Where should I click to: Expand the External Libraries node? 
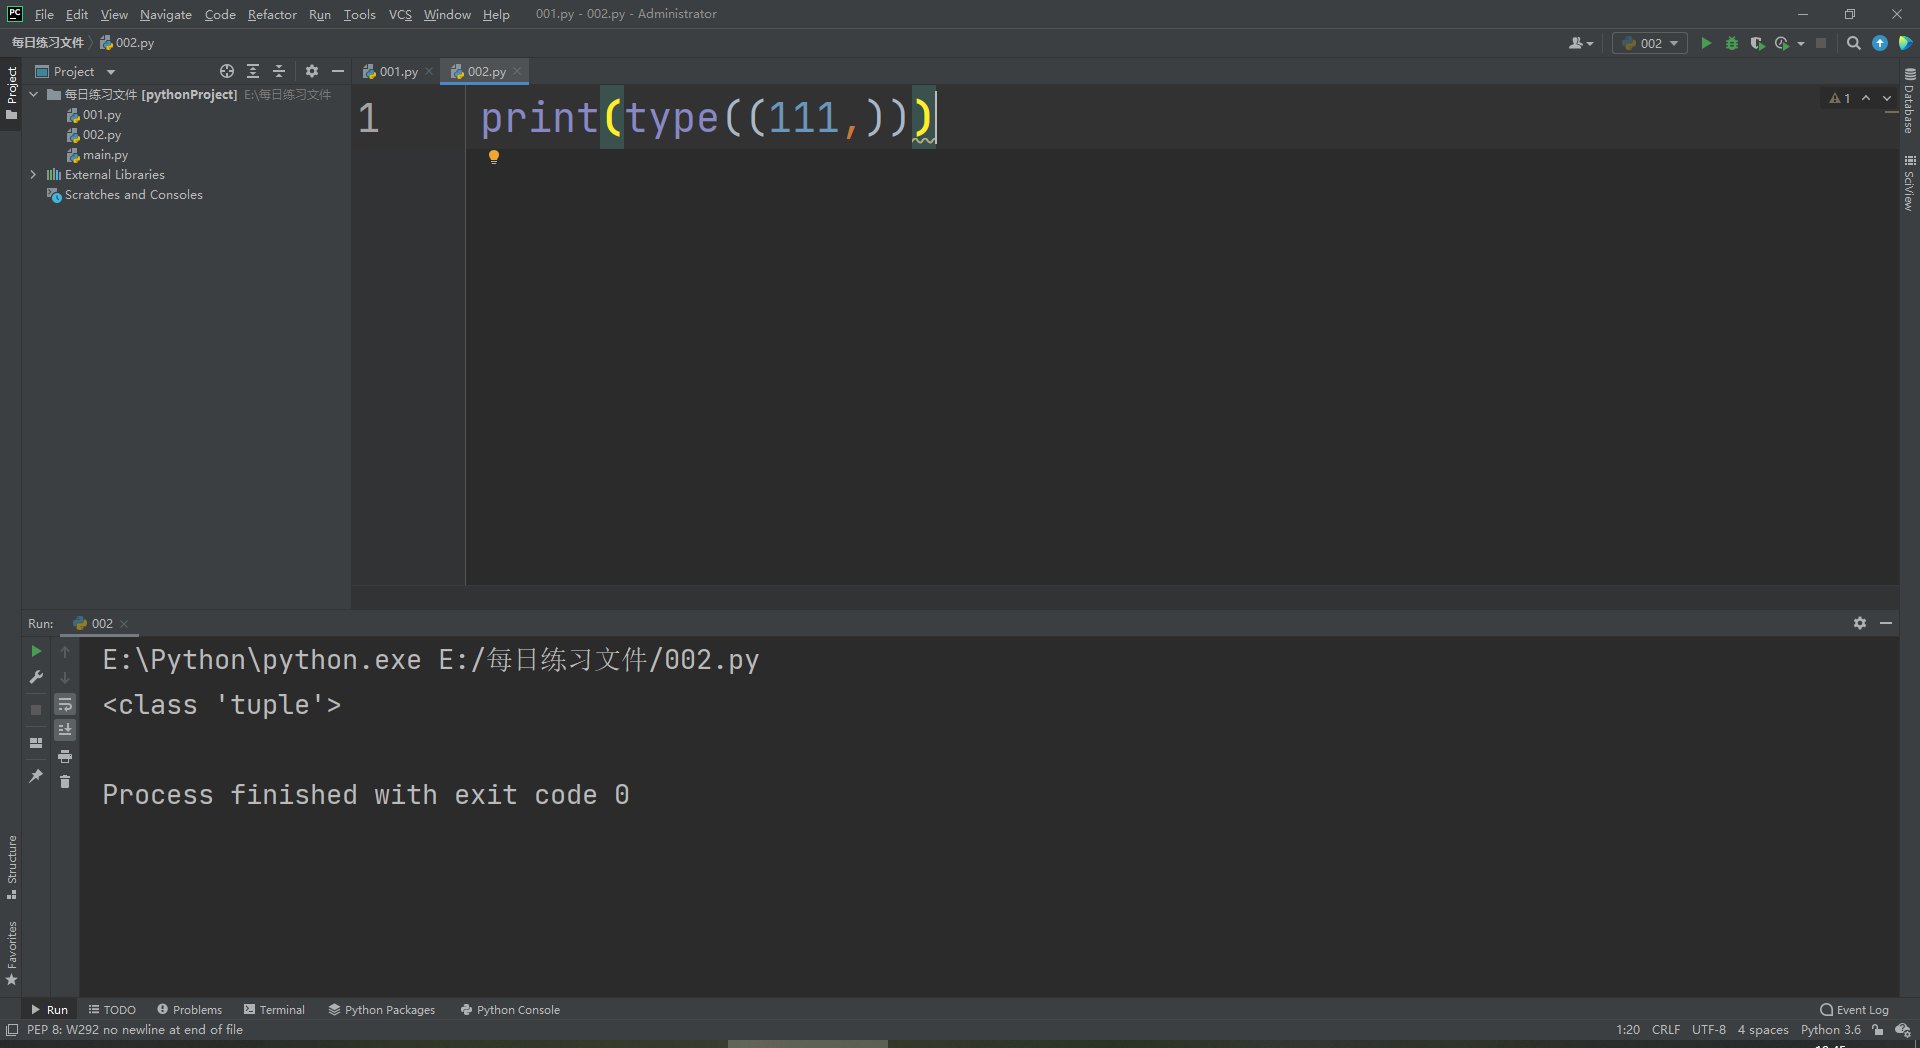point(33,174)
